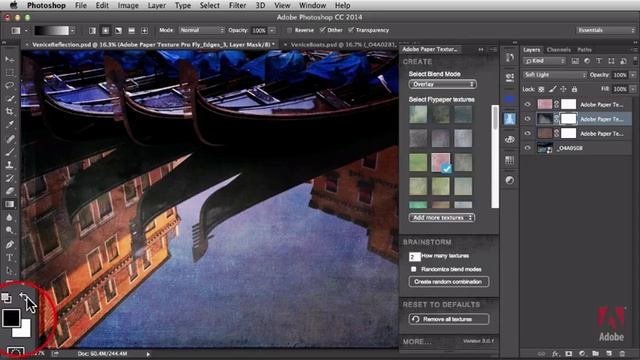This screenshot has width=640, height=360.
Task: Enable the Reverse checkbox
Action: [289, 30]
